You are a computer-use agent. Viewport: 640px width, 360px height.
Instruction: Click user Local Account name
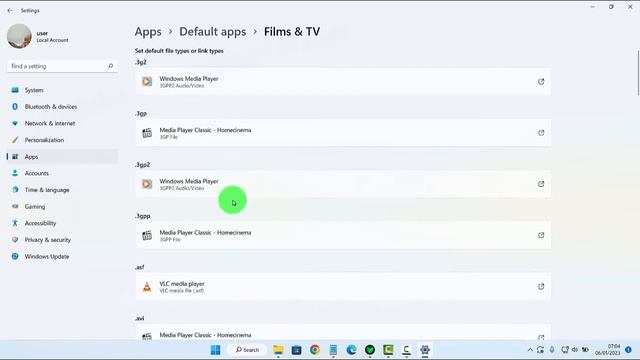click(x=52, y=36)
